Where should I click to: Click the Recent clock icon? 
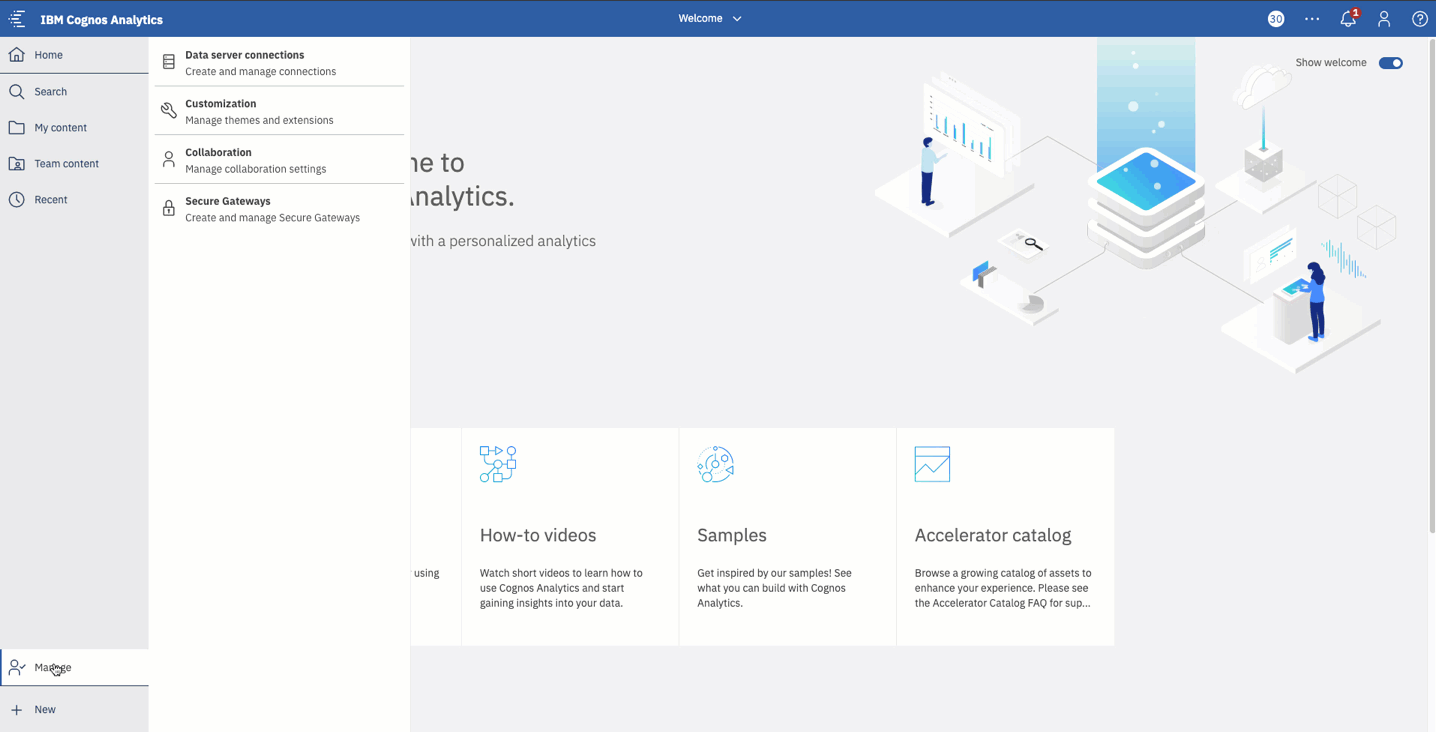tap(17, 199)
